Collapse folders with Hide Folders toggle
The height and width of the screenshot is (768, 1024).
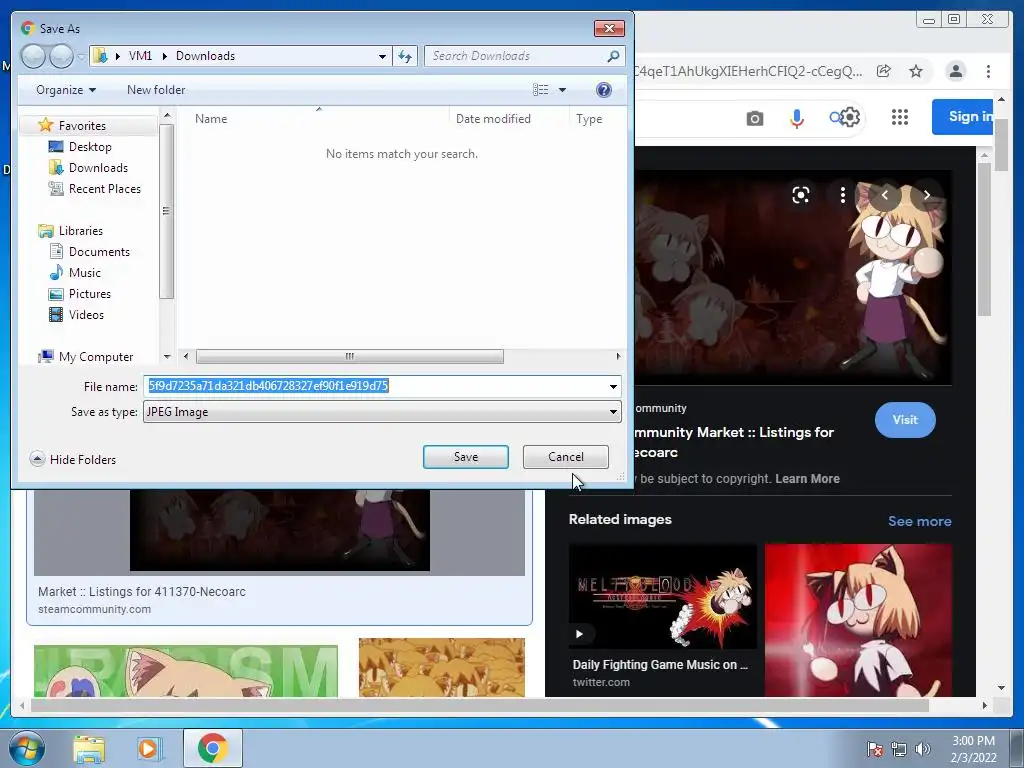tap(73, 459)
